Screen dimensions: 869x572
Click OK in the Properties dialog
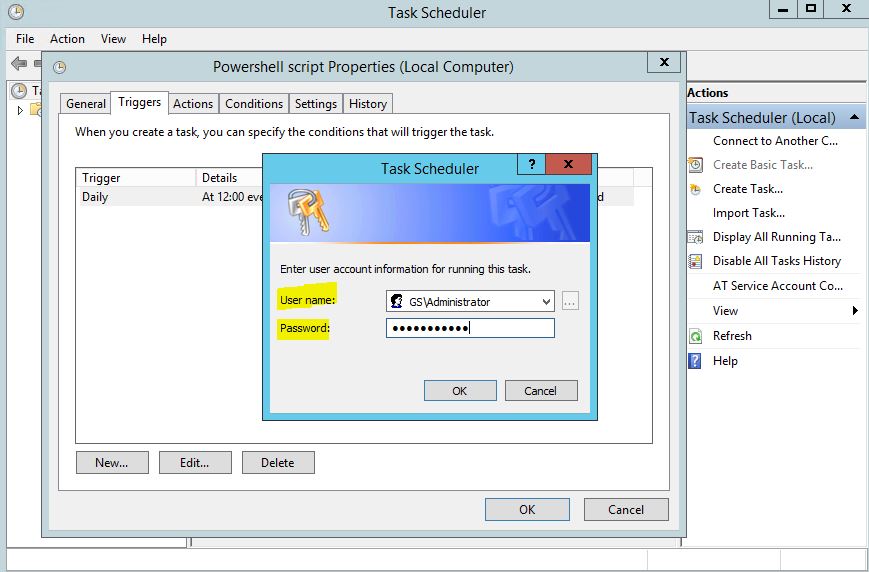pyautogui.click(x=527, y=509)
